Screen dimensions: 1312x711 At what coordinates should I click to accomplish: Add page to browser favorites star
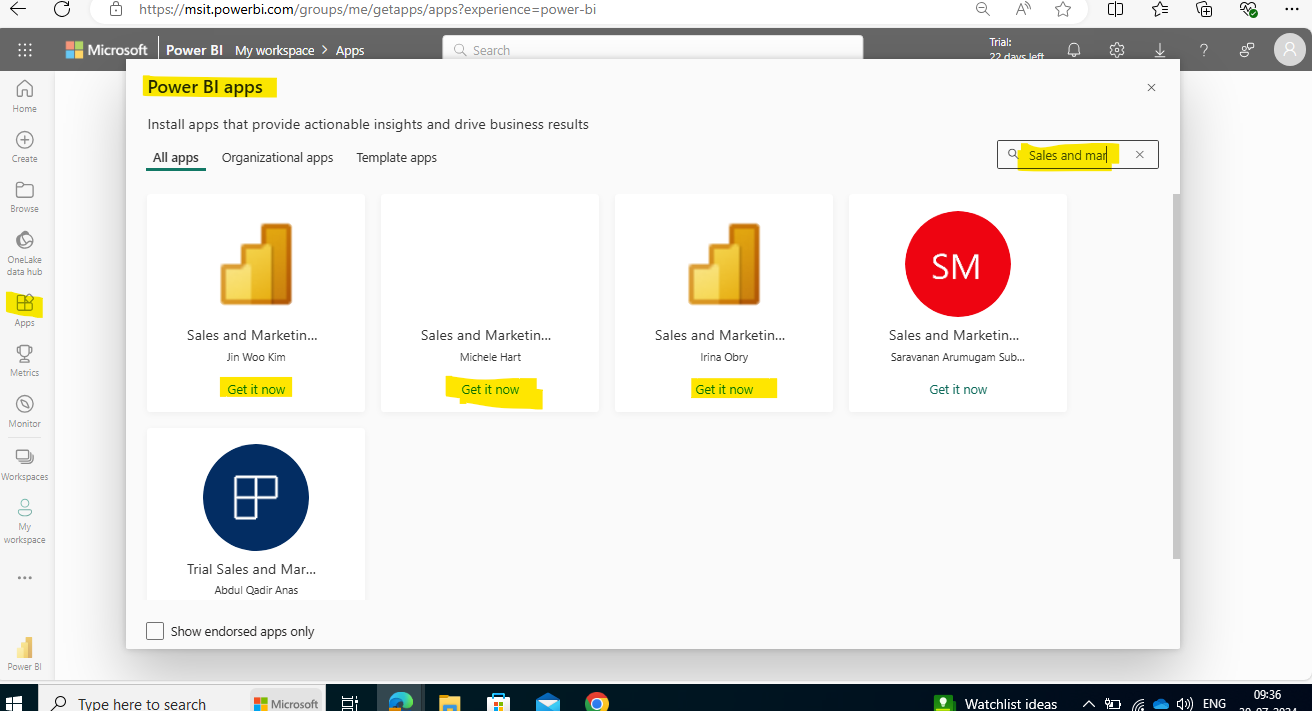[x=1063, y=9]
